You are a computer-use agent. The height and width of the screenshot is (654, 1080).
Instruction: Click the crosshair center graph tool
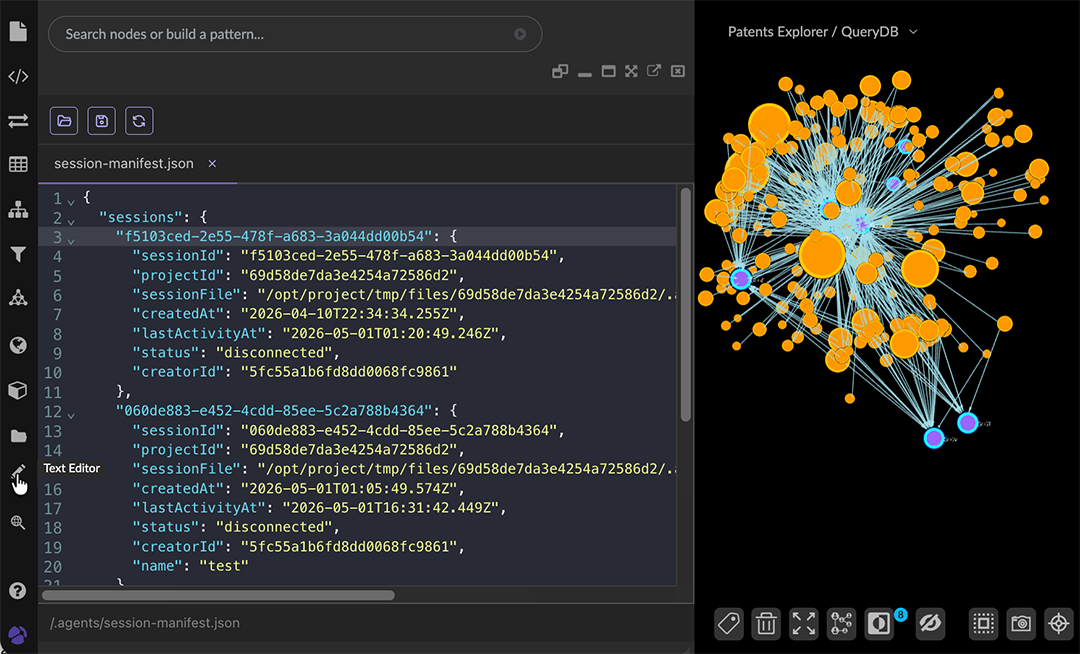[1059, 624]
